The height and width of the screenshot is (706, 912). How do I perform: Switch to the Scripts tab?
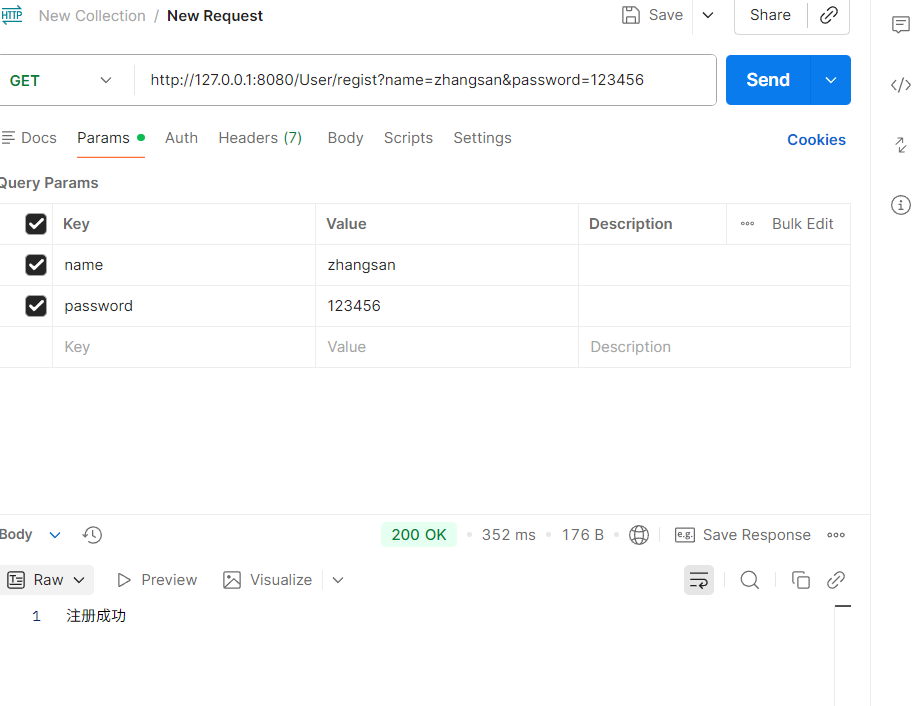click(408, 138)
